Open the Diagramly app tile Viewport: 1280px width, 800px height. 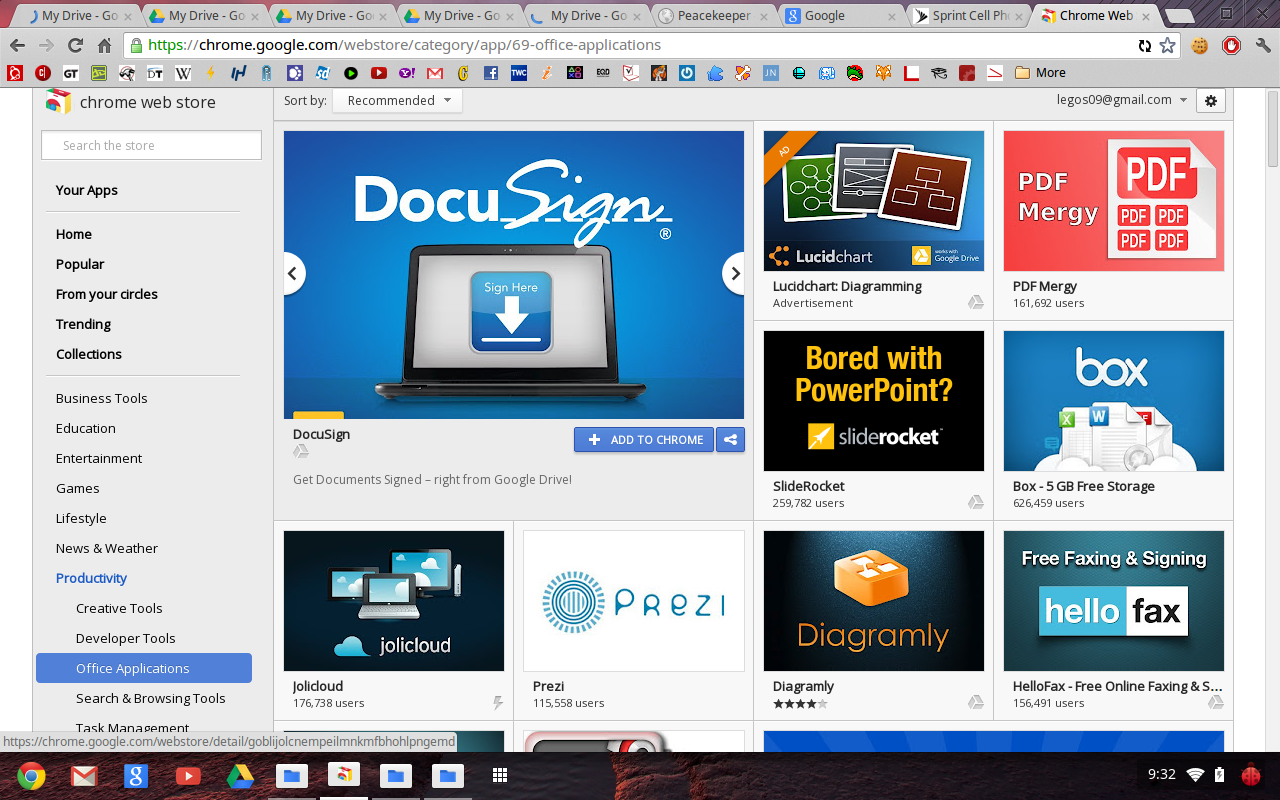click(874, 620)
